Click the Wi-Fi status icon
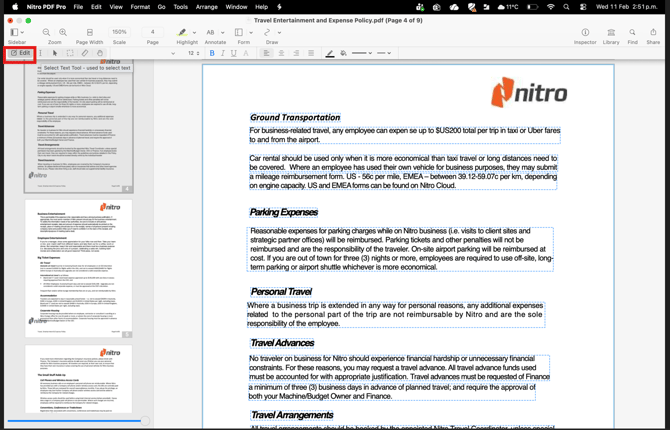670x430 pixels. click(551, 7)
